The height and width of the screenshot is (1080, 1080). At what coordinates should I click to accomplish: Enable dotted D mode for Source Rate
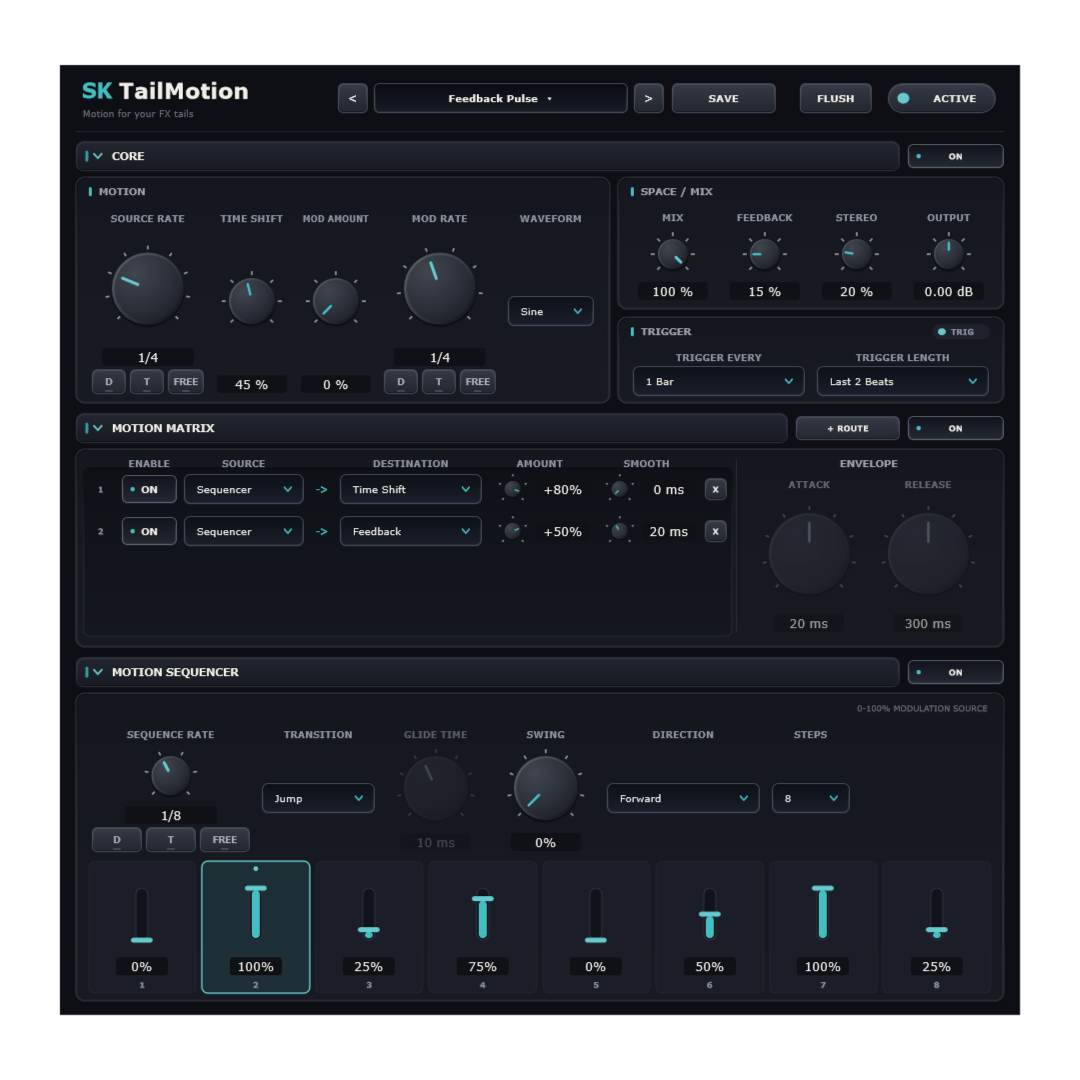pyautogui.click(x=109, y=382)
